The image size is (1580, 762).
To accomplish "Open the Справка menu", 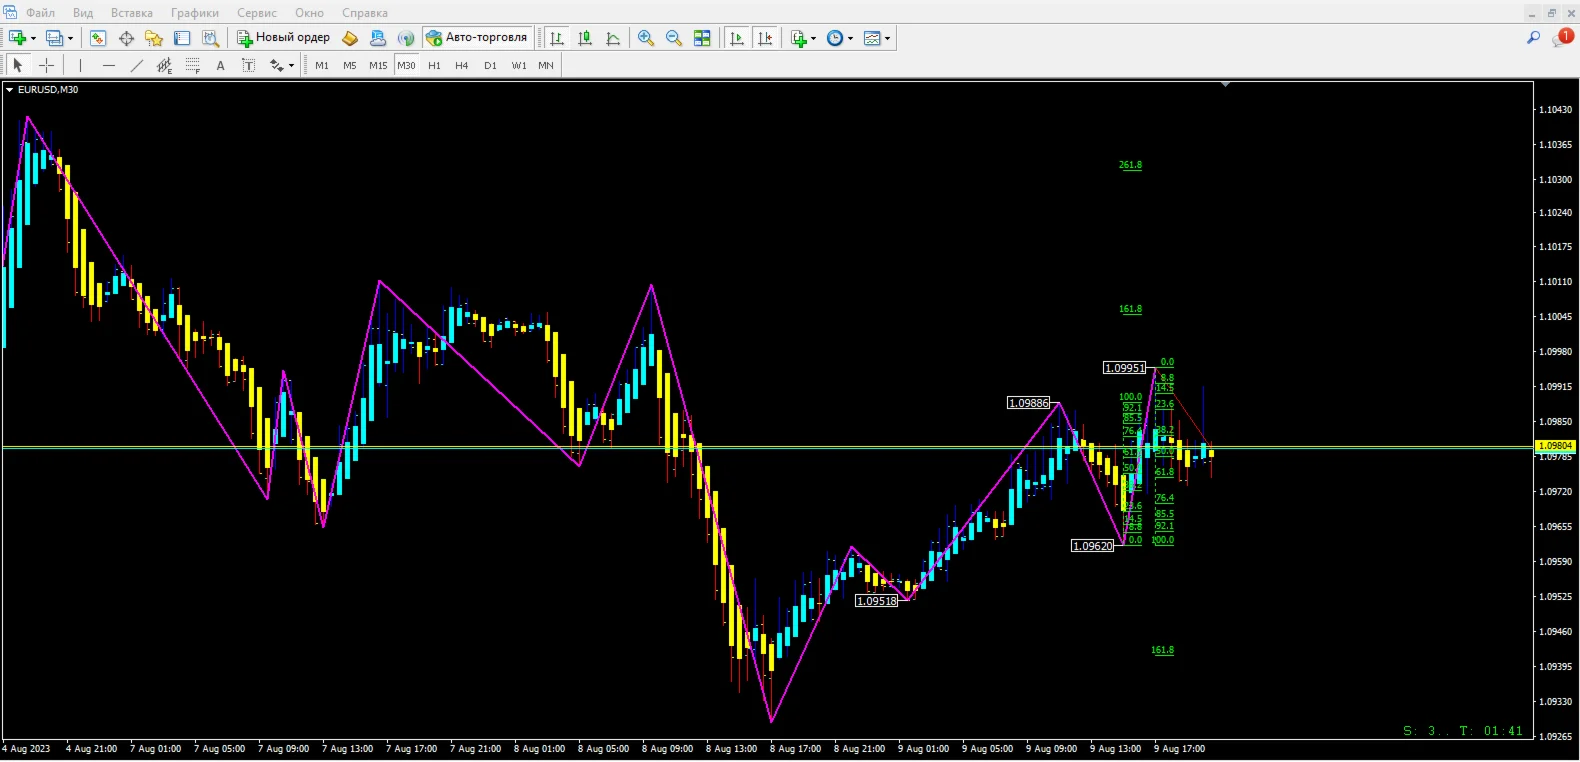I will 365,13.
